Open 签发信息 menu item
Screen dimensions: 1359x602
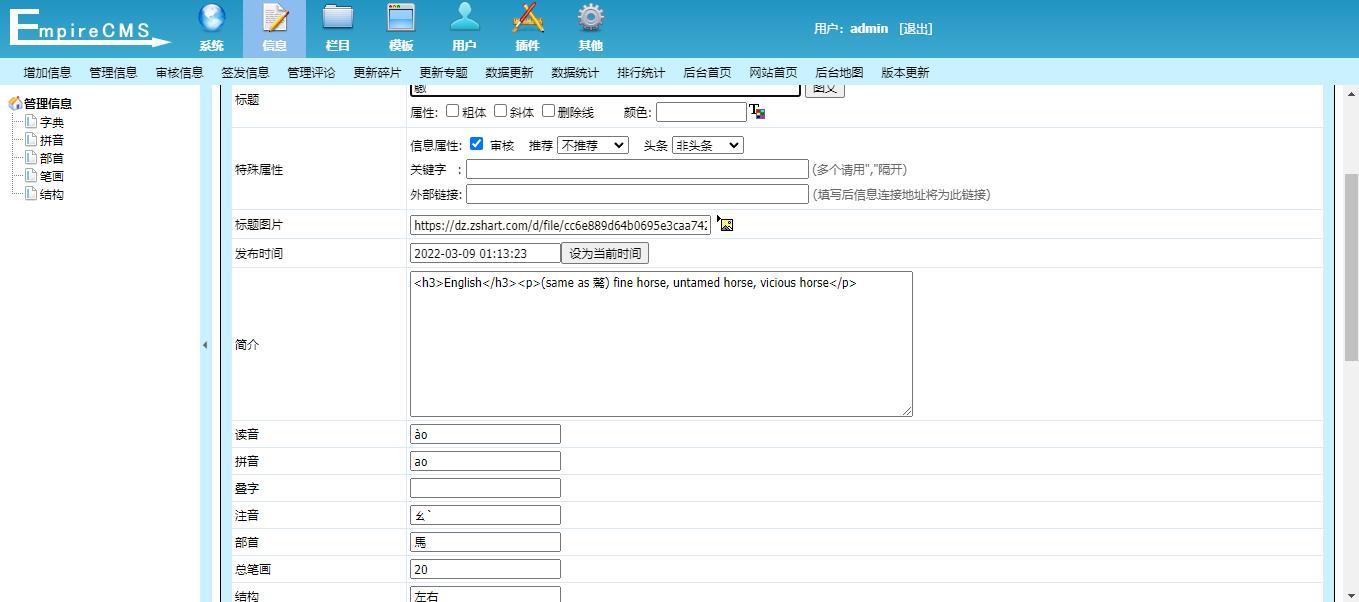point(245,72)
